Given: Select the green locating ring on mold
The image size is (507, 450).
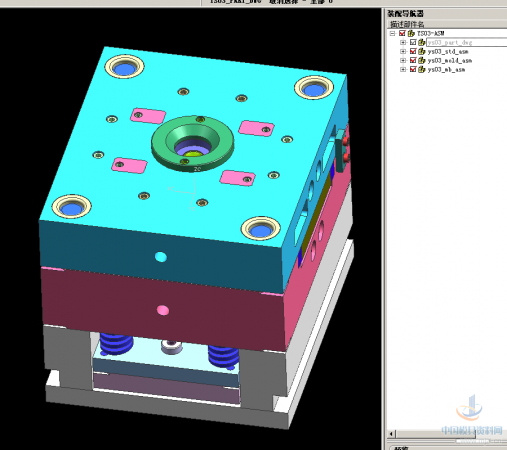Looking at the screenshot, I should coord(193,143).
